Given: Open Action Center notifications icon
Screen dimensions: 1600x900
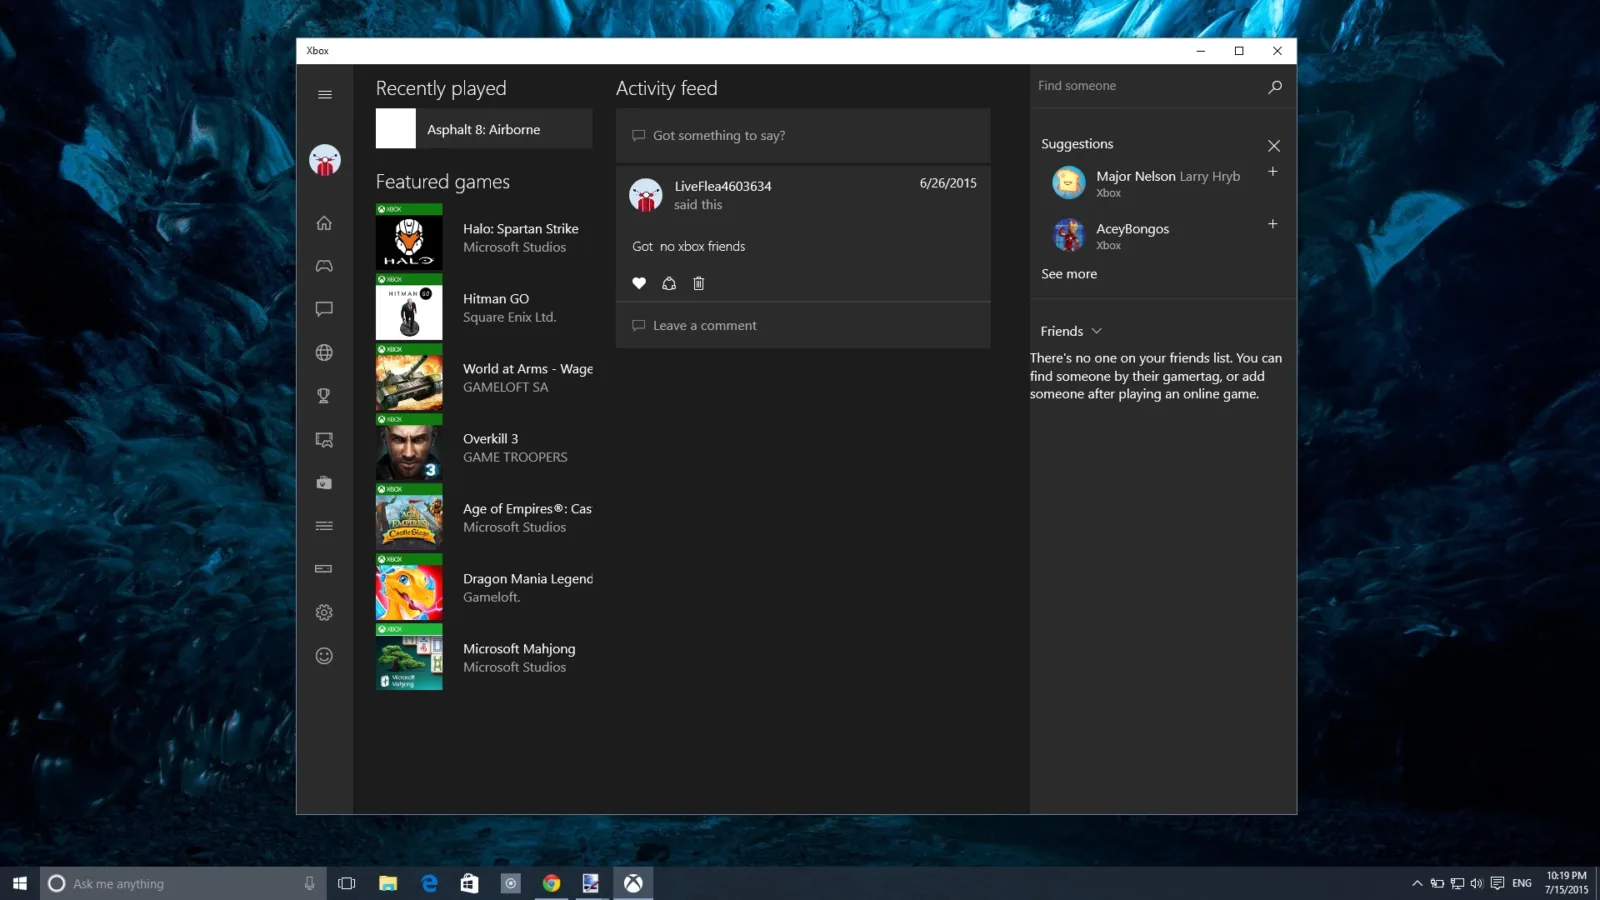Looking at the screenshot, I should pyautogui.click(x=1497, y=883).
